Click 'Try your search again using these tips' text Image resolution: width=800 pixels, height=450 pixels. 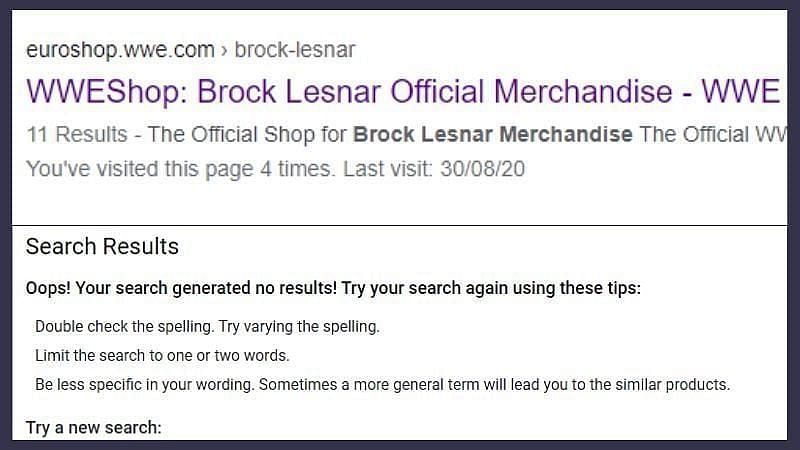point(490,289)
